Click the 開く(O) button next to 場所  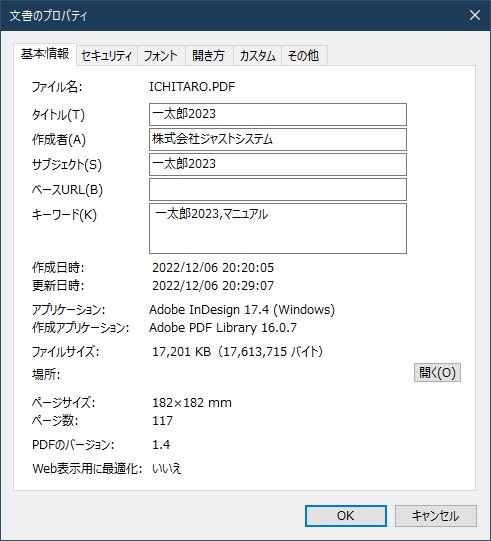437,373
